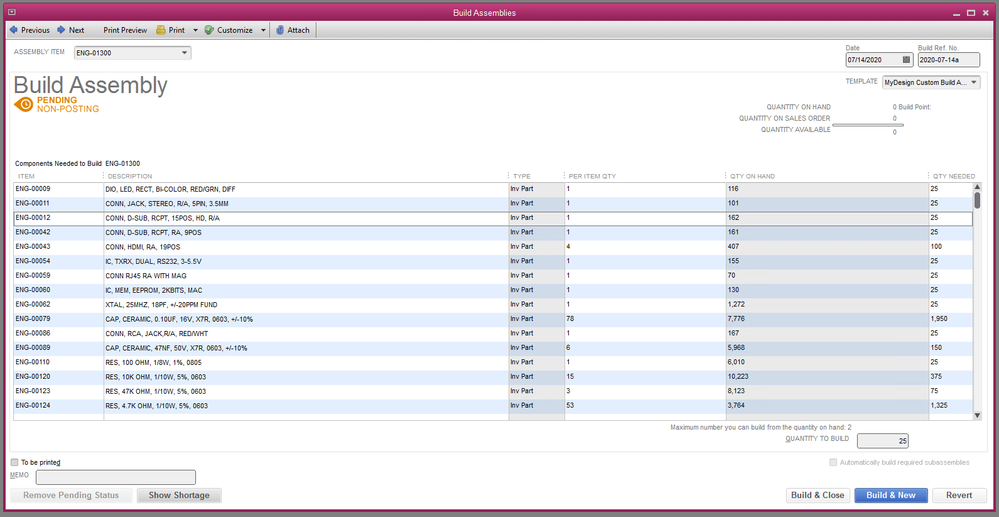
Task: Go to Next build assembly
Action: point(70,30)
